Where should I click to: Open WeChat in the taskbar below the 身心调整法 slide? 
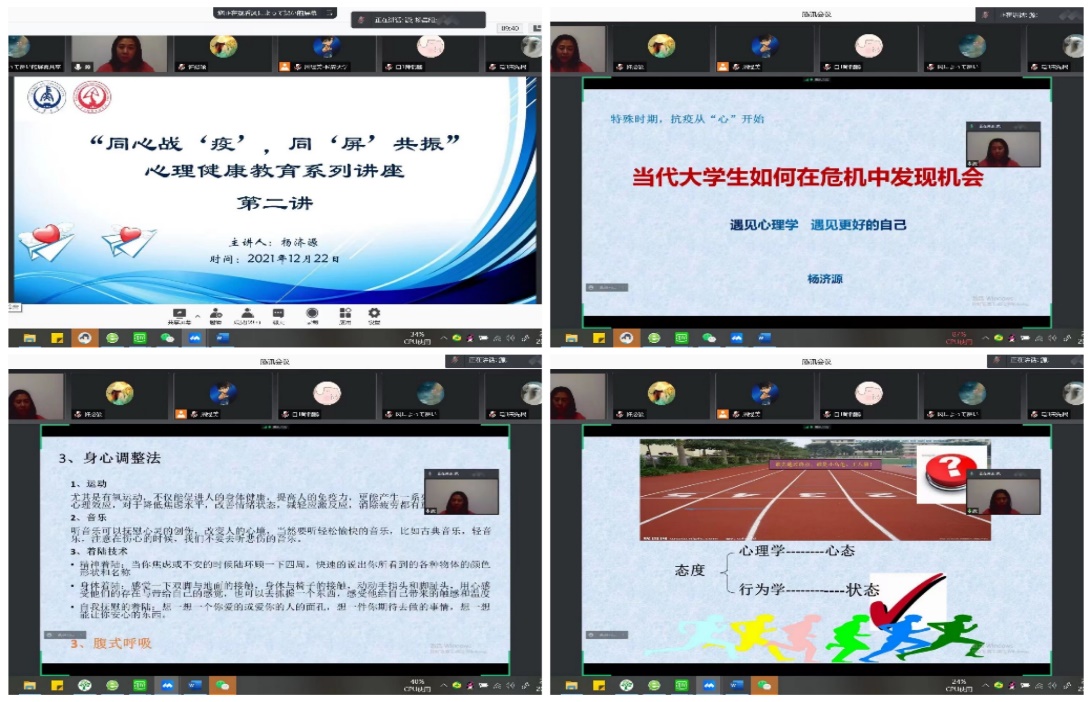tap(222, 686)
